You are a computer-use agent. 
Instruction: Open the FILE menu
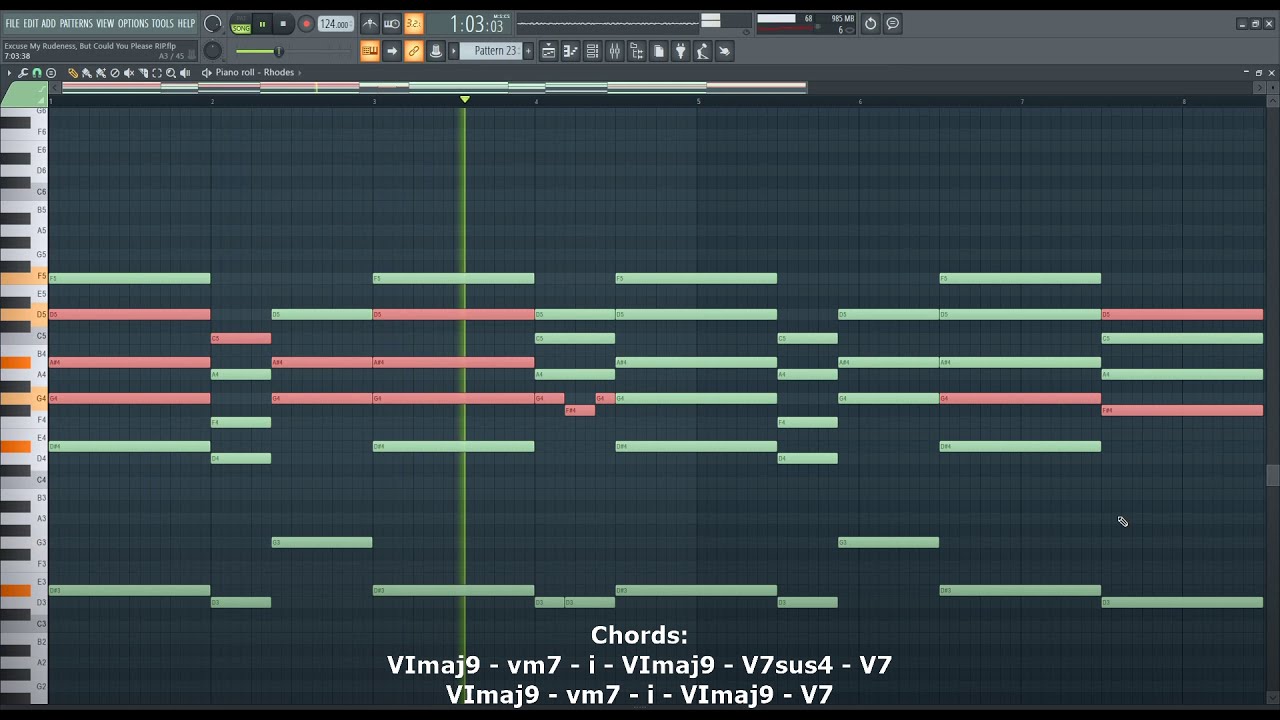click(12, 23)
